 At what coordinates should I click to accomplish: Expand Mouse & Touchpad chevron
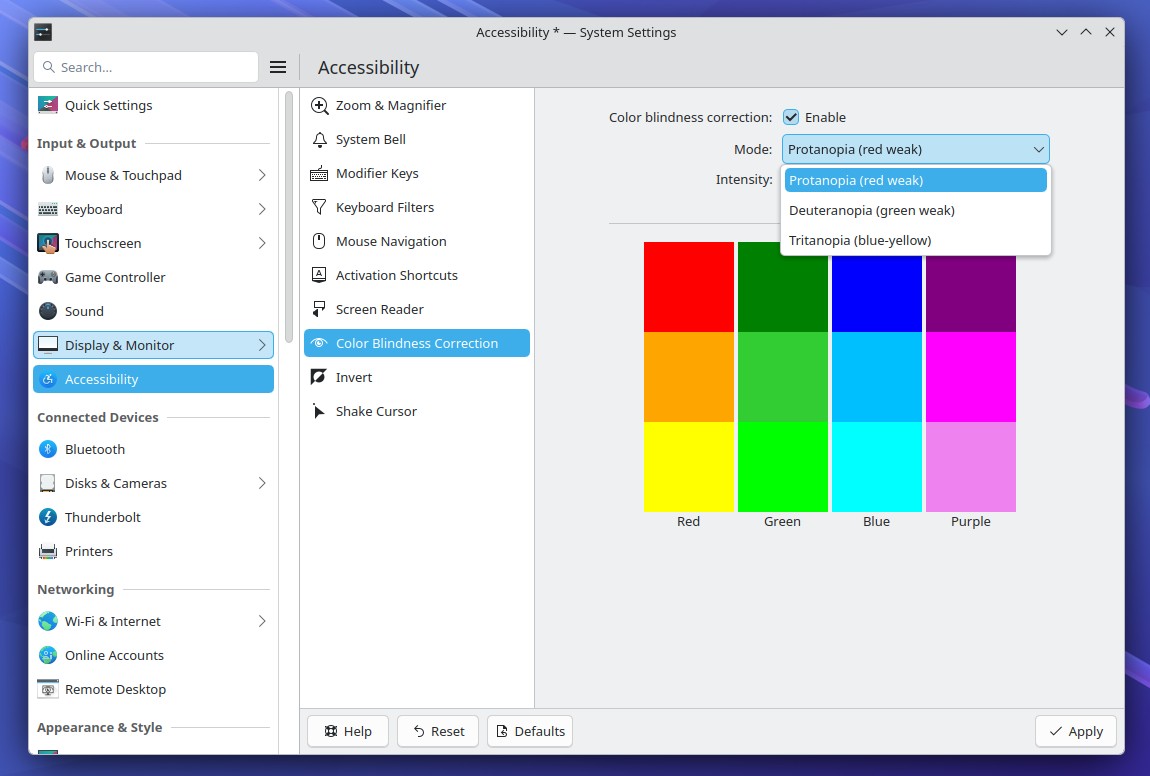coord(262,175)
